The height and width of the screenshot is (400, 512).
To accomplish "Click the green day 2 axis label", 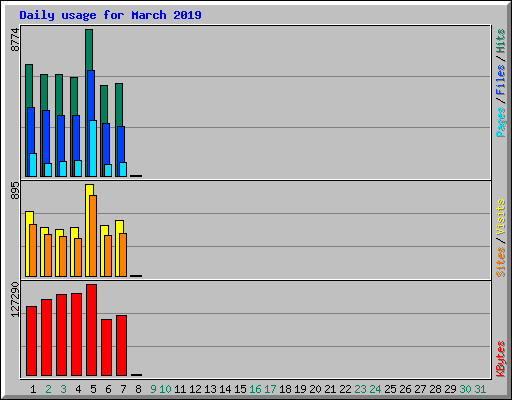I will click(48, 389).
